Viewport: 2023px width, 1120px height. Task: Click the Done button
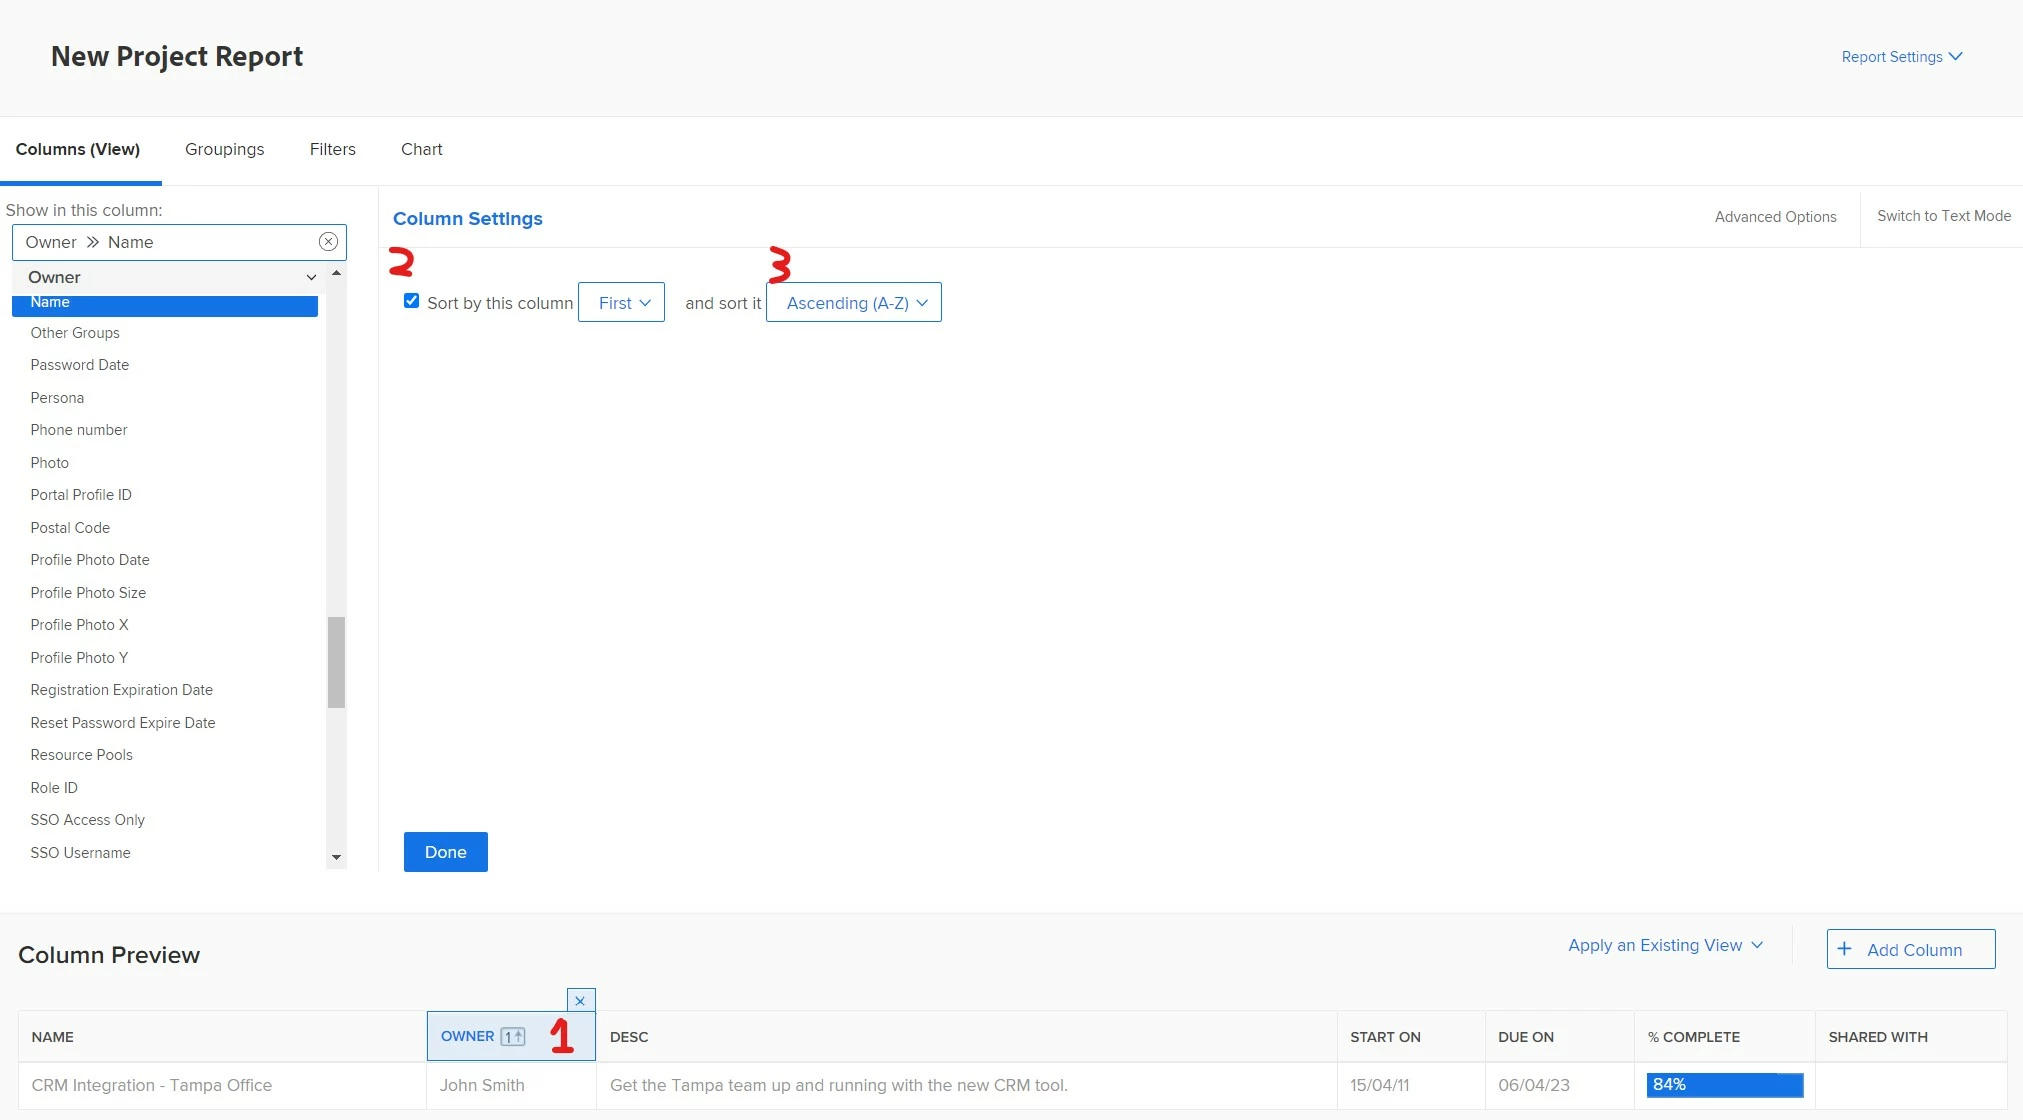click(445, 852)
